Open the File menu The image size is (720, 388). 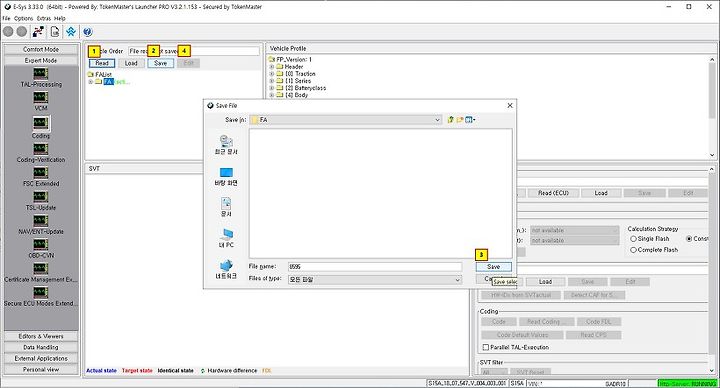[x=6, y=18]
